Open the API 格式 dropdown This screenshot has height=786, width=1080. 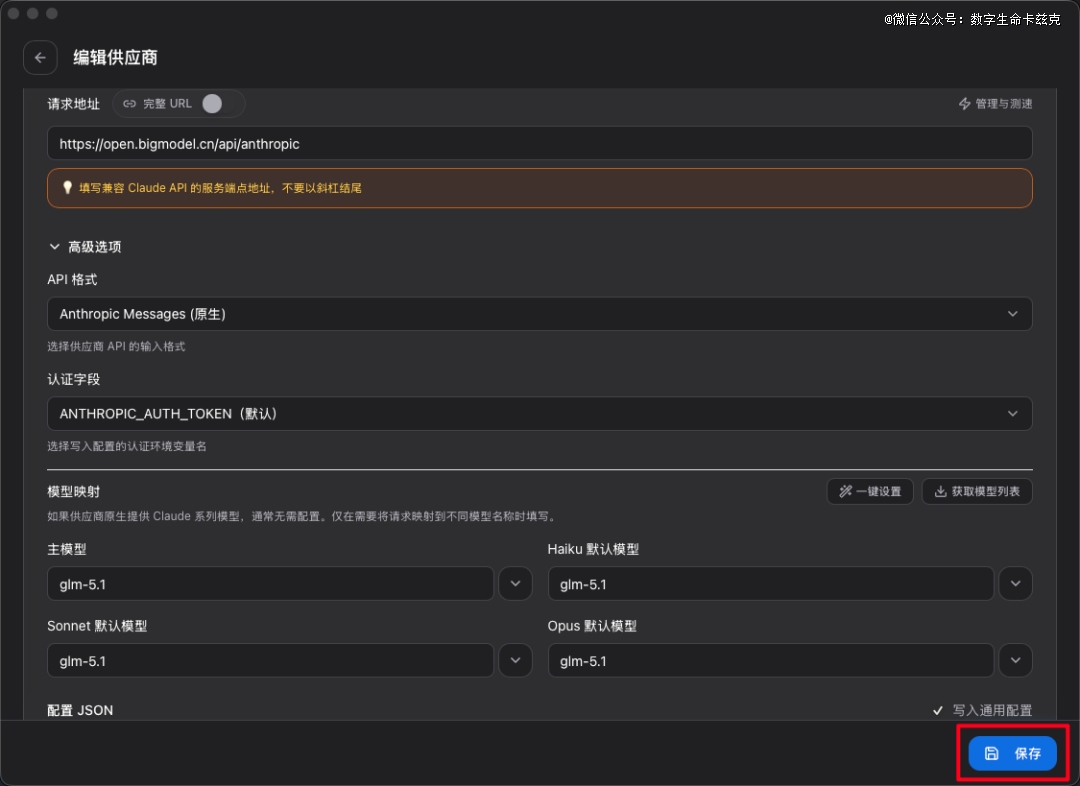tap(539, 314)
